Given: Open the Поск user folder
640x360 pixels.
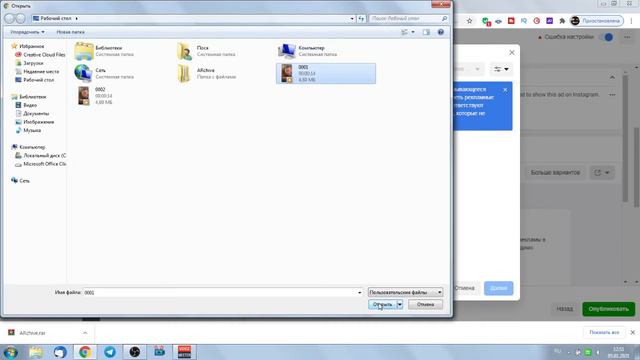Looking at the screenshot, I should 184,51.
